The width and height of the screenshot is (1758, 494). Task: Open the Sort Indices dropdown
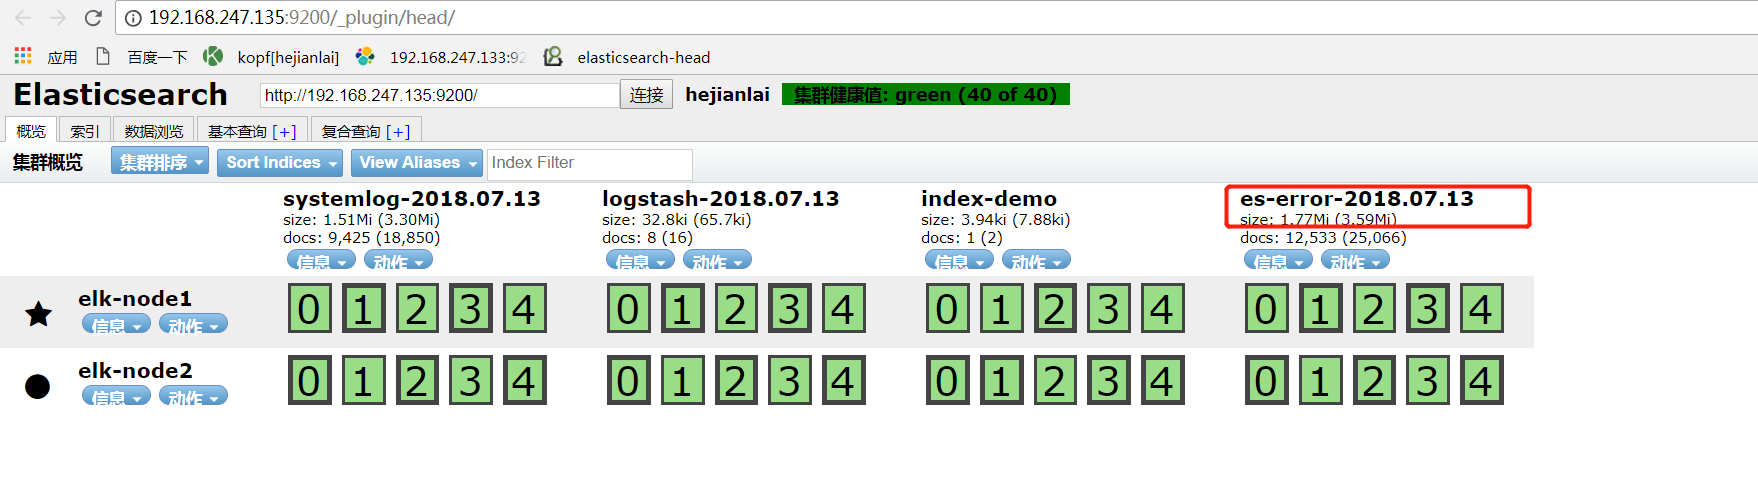(x=279, y=162)
